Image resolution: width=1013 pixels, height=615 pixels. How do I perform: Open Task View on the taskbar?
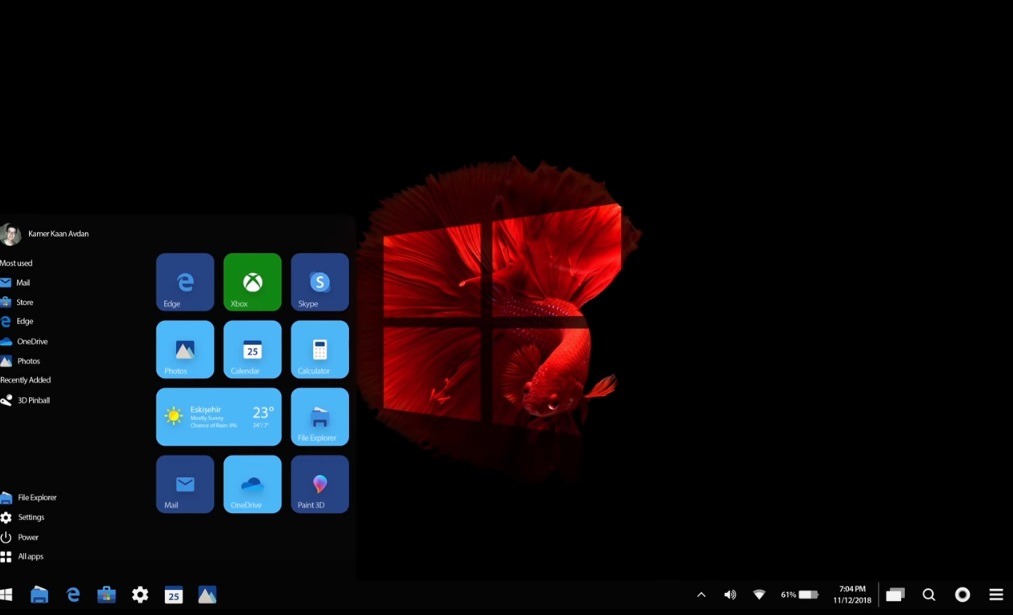pos(895,595)
